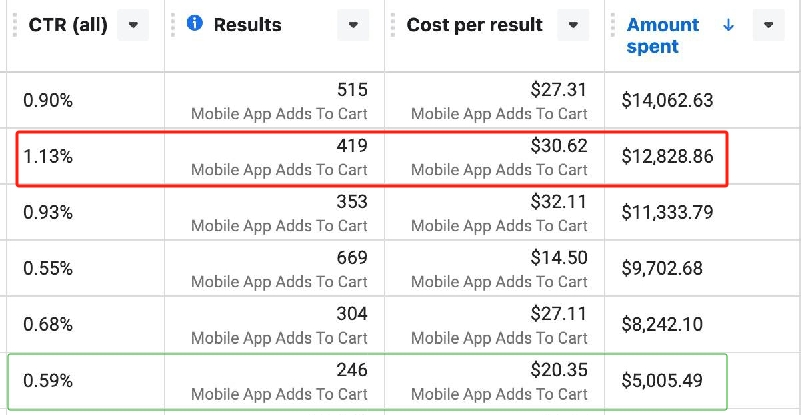The width and height of the screenshot is (801, 415).
Task: Click the 1.13% CTR cell
Action: click(x=48, y=156)
